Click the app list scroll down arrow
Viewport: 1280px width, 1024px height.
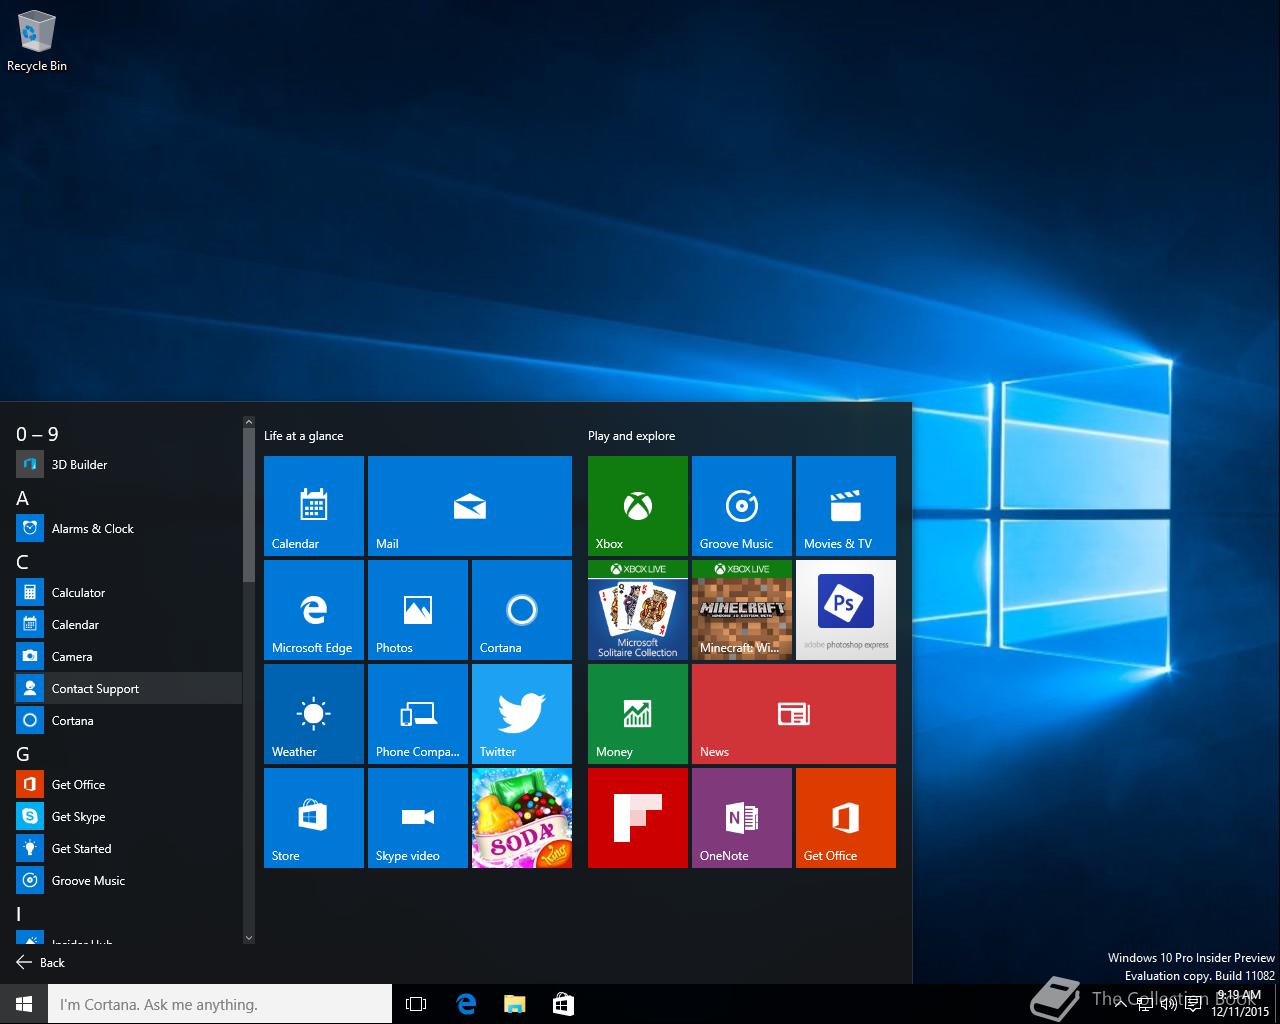pyautogui.click(x=249, y=937)
